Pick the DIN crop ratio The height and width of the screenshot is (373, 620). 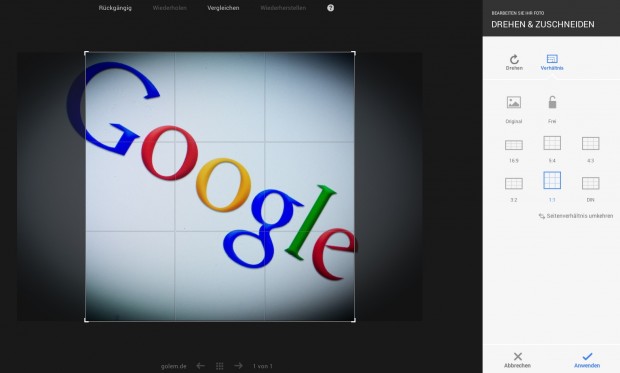tap(590, 189)
